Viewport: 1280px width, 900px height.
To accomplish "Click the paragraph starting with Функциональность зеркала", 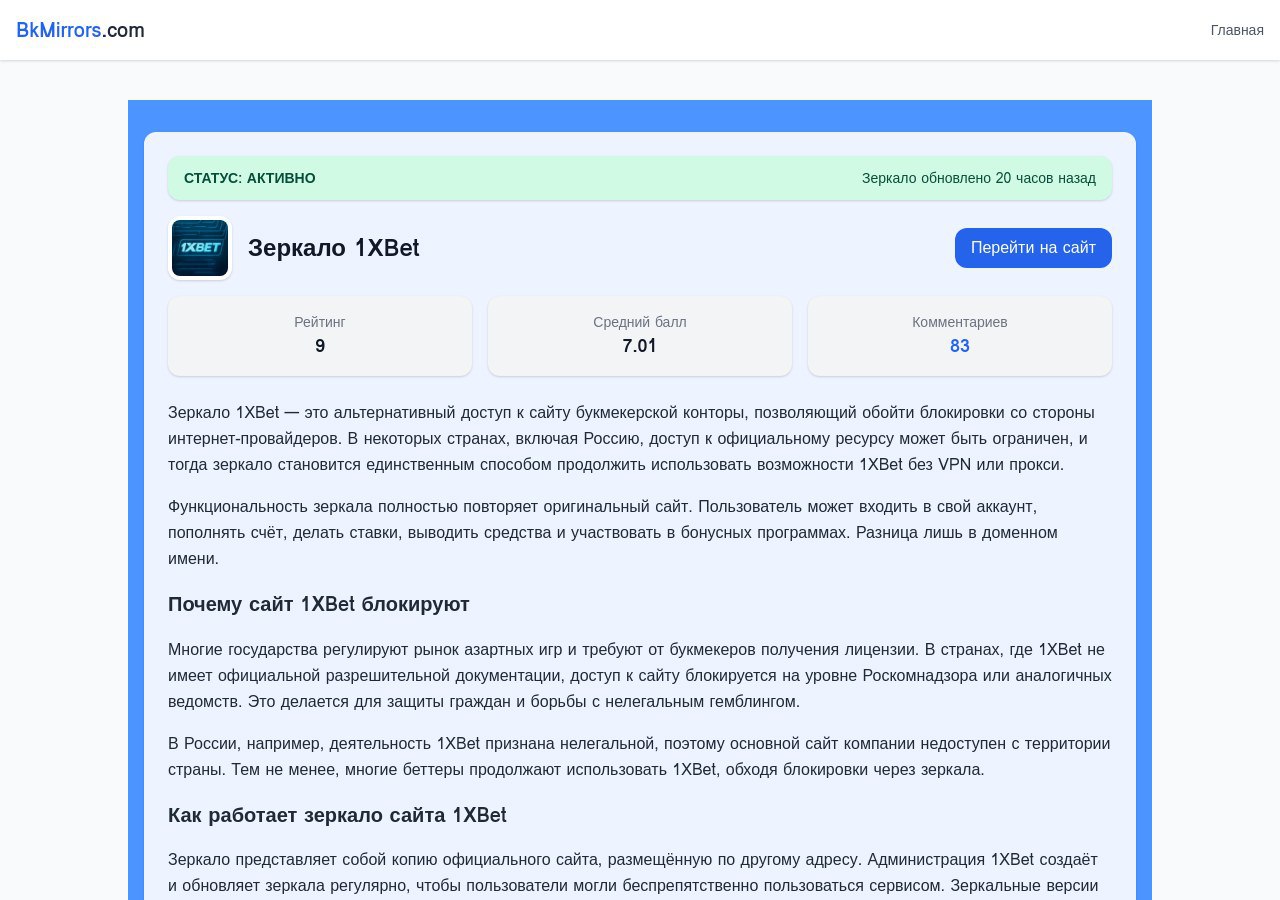I will pyautogui.click(x=640, y=532).
